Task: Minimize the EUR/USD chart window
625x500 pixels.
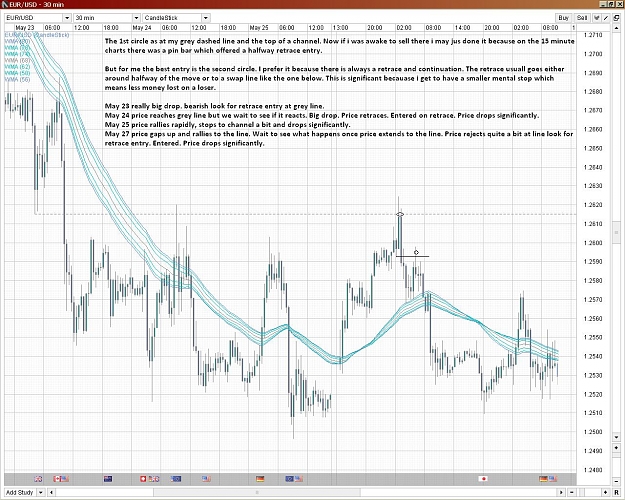Action: click(x=603, y=4)
